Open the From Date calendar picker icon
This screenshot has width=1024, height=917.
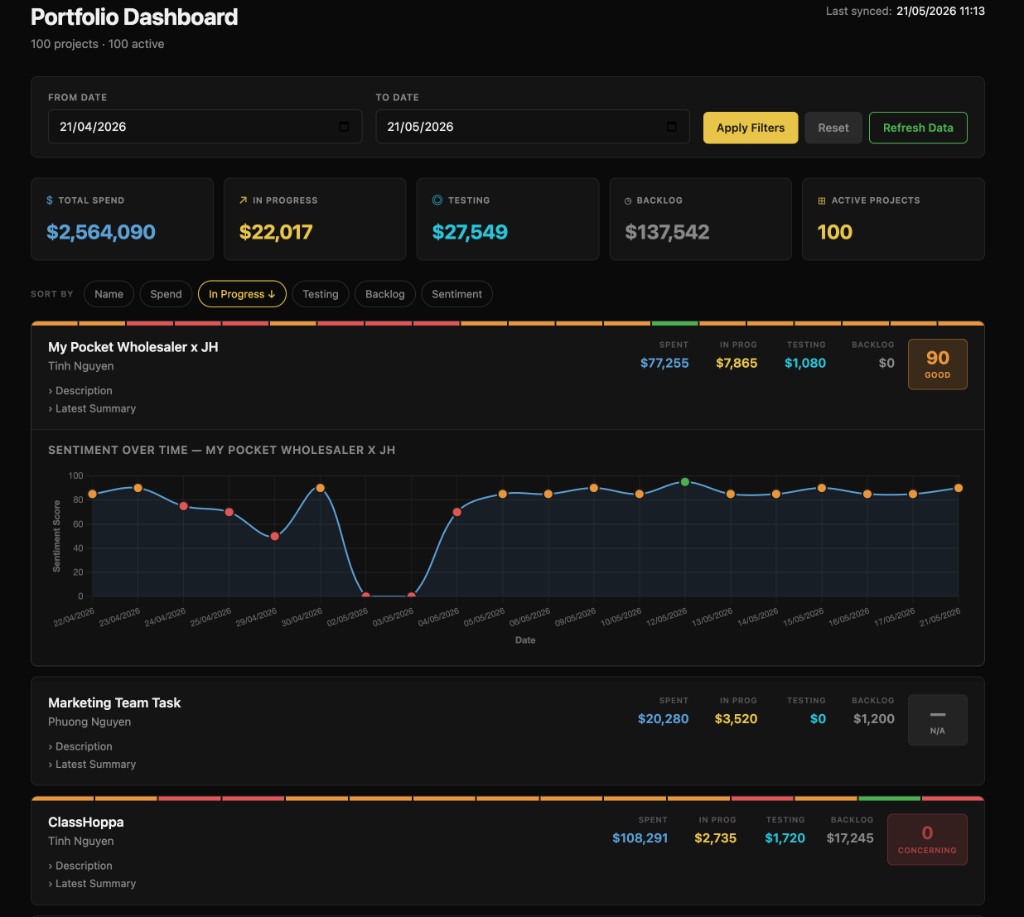[x=344, y=127]
